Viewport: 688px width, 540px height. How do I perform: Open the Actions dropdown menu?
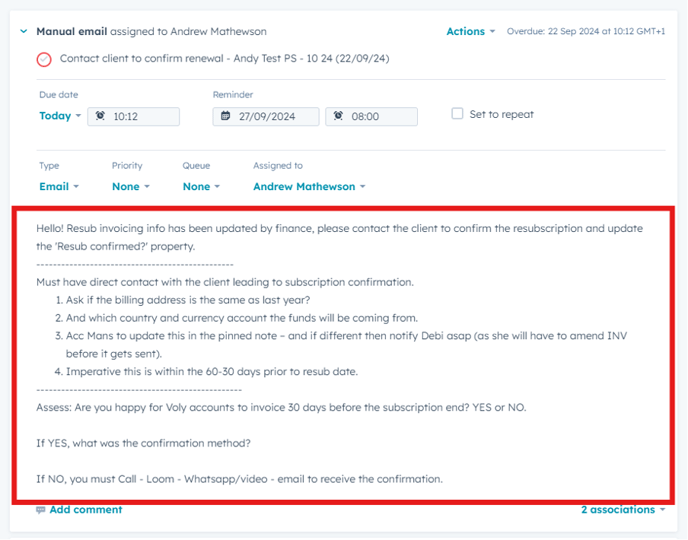(x=470, y=32)
